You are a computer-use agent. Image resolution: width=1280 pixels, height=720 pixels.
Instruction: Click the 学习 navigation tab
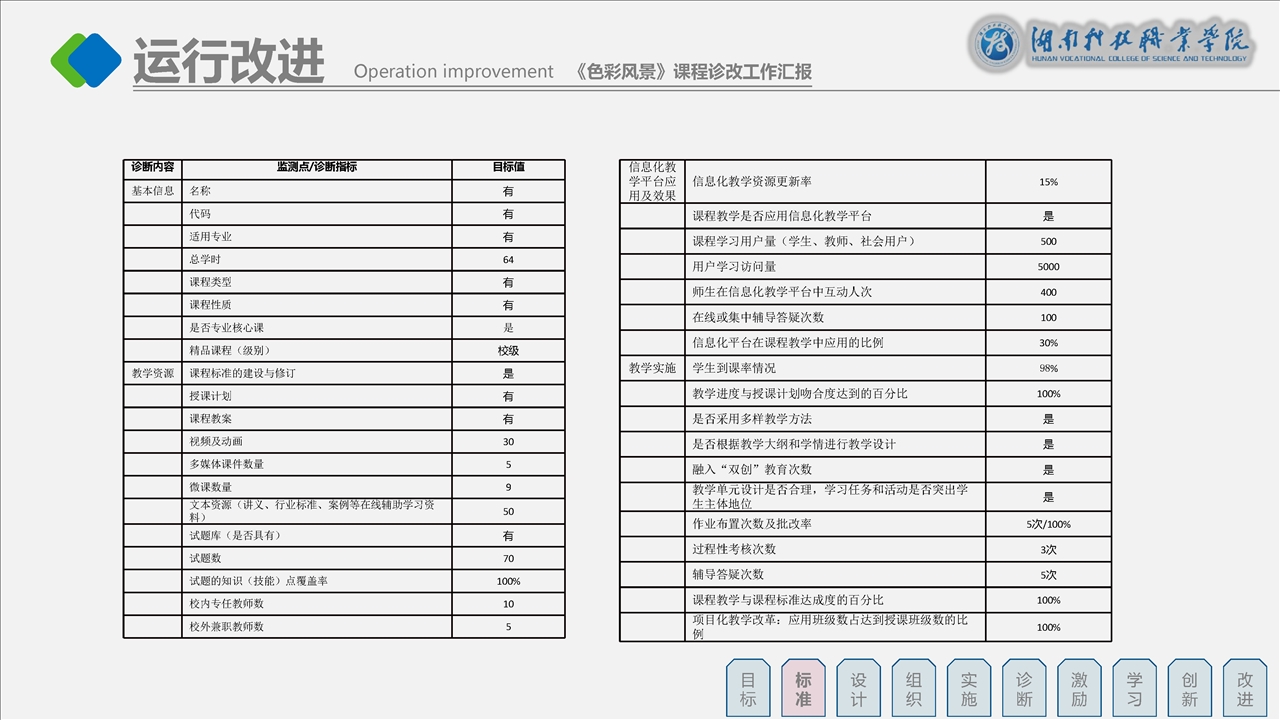click(1134, 689)
